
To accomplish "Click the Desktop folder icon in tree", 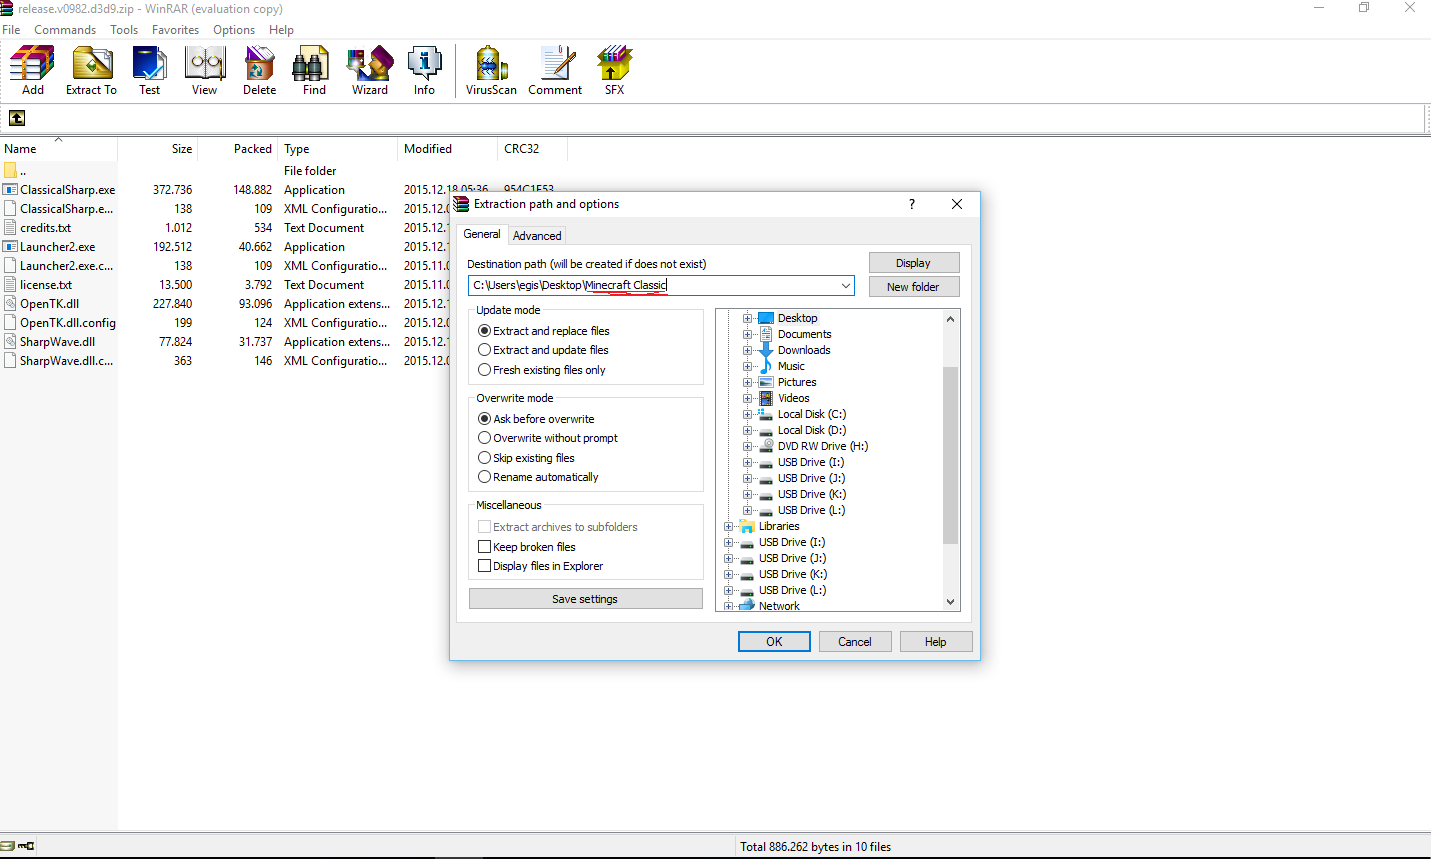I will (766, 318).
